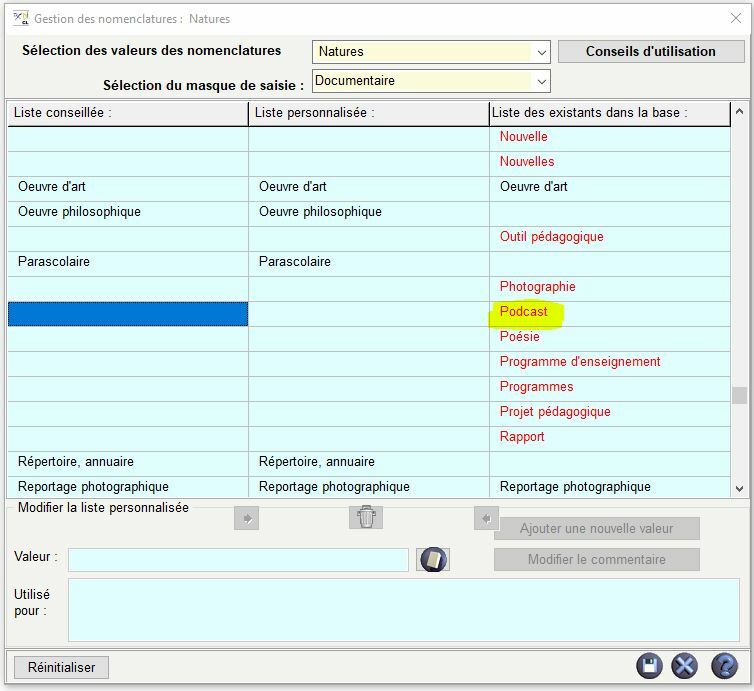Image resolution: width=754 pixels, height=691 pixels.
Task: Click the list scrollbar down arrow
Action: pos(740,488)
